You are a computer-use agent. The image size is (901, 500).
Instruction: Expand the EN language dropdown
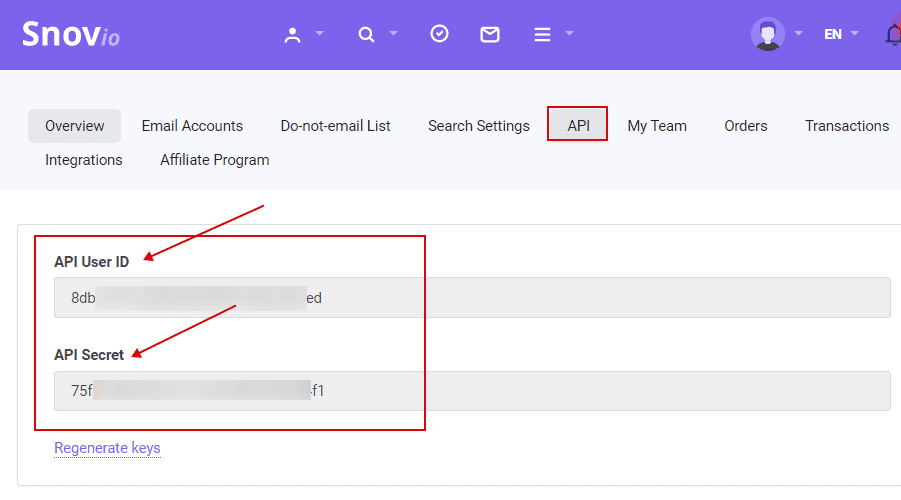tap(841, 34)
